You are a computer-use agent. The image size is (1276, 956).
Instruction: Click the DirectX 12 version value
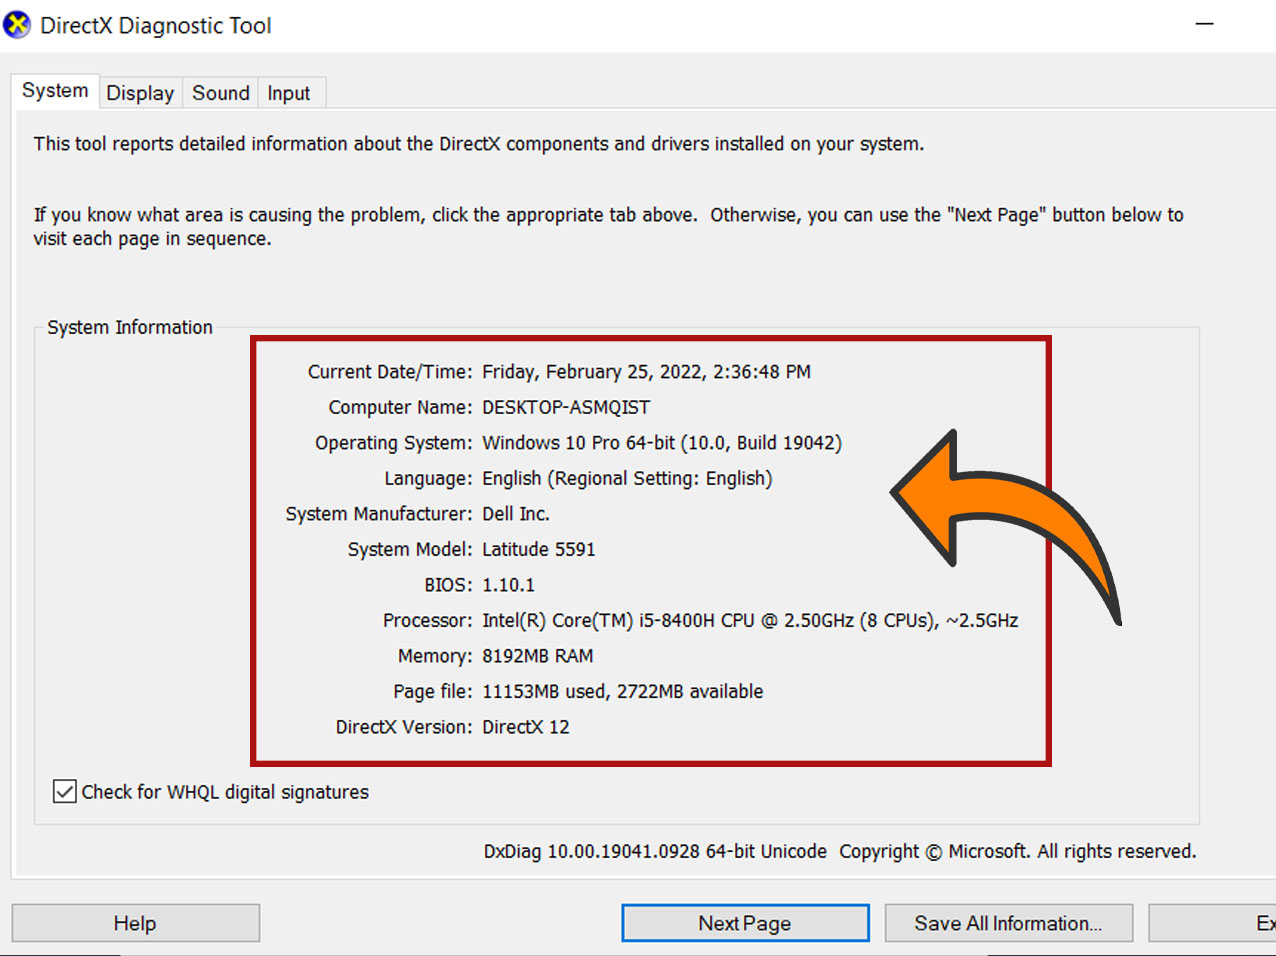click(x=526, y=727)
